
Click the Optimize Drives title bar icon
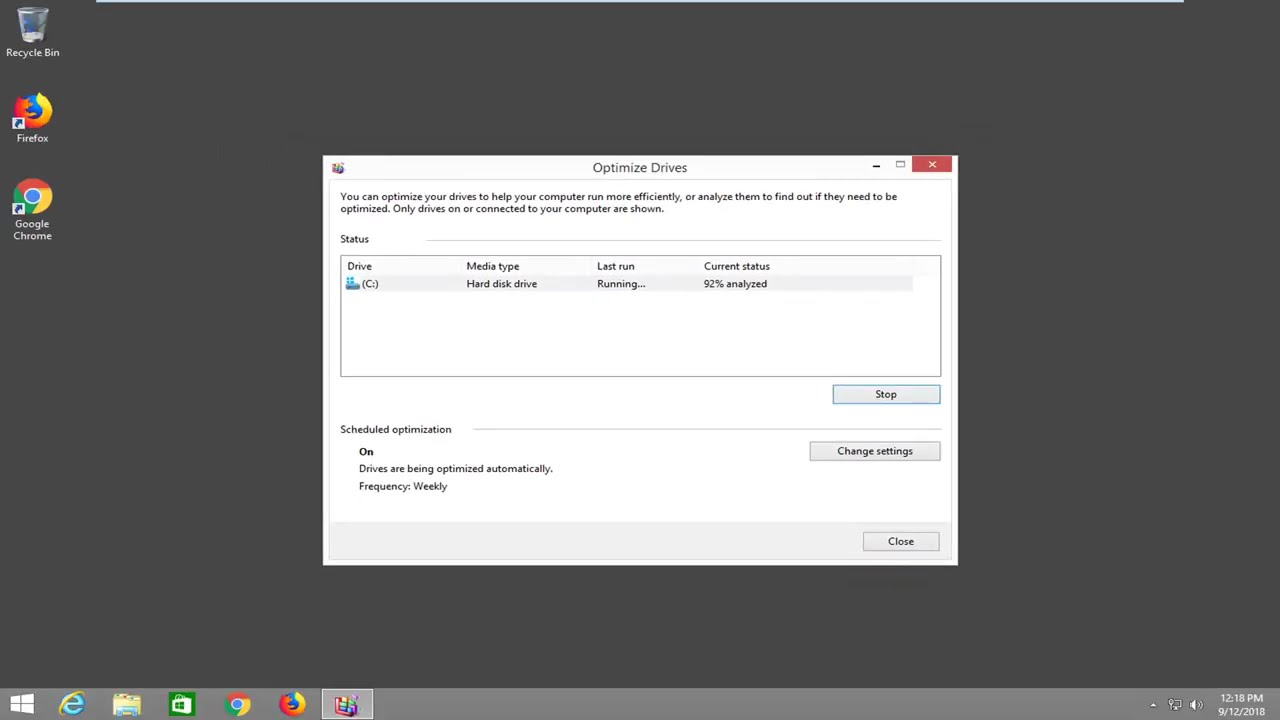pos(338,168)
